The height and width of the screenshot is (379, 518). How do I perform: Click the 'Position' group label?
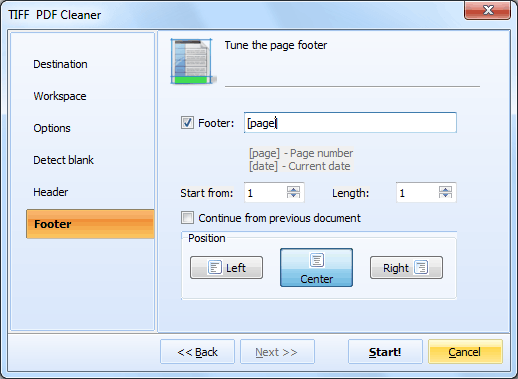pyautogui.click(x=207, y=238)
